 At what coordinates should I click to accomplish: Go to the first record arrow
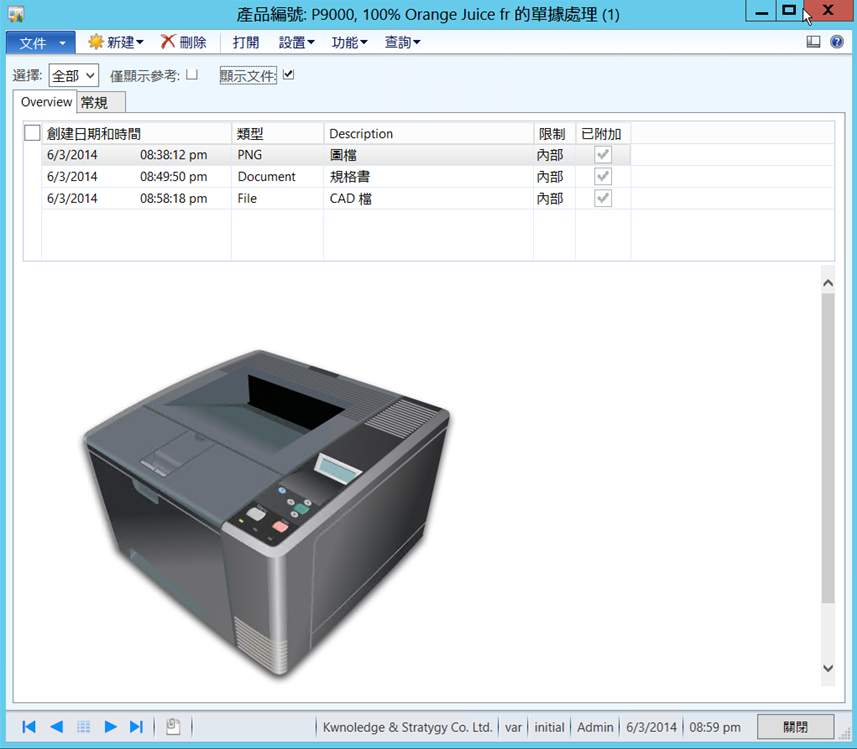[29, 727]
